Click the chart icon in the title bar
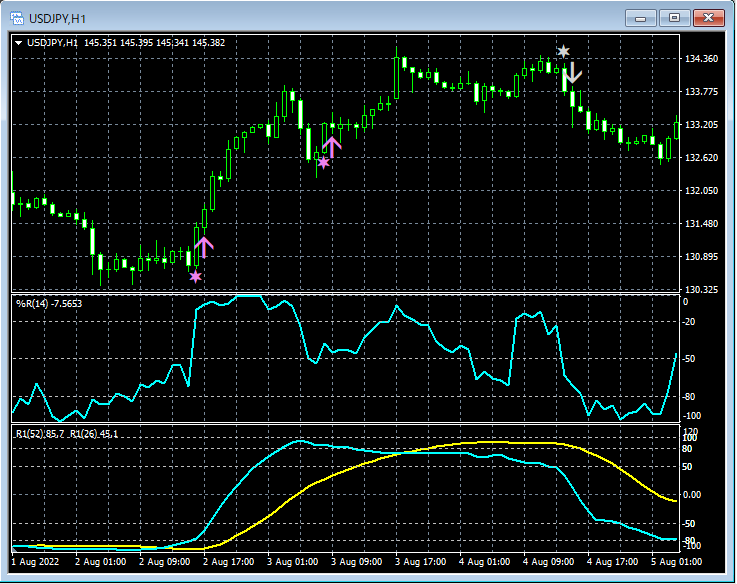 (x=19, y=17)
